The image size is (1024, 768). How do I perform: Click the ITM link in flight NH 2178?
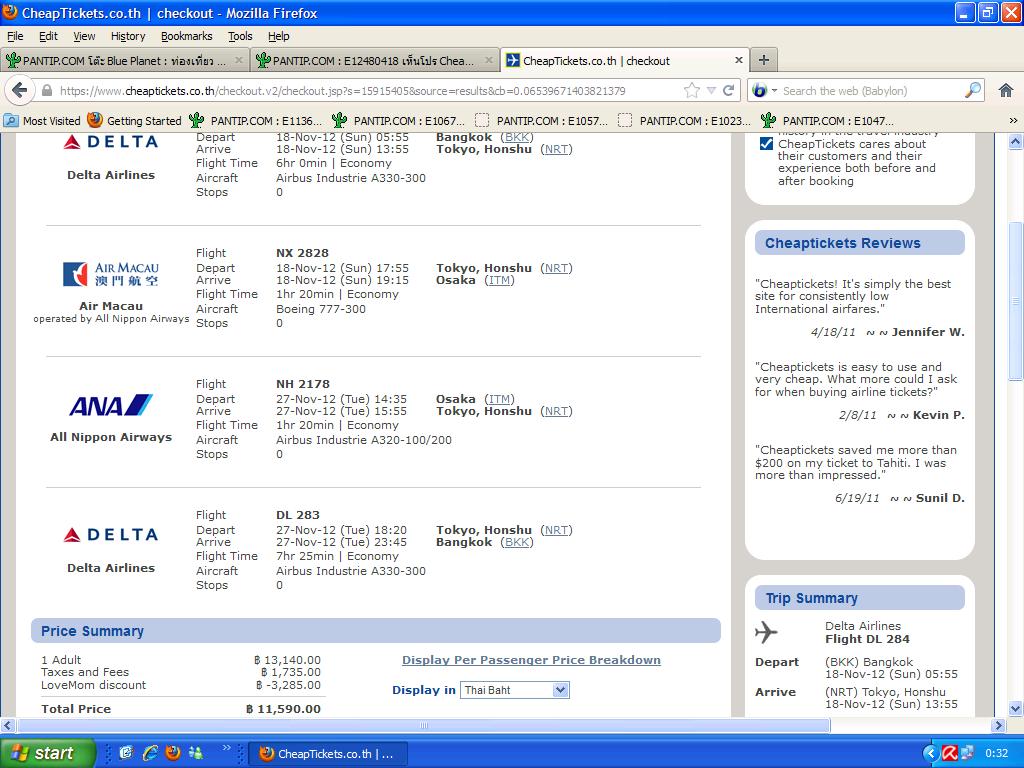pos(500,399)
